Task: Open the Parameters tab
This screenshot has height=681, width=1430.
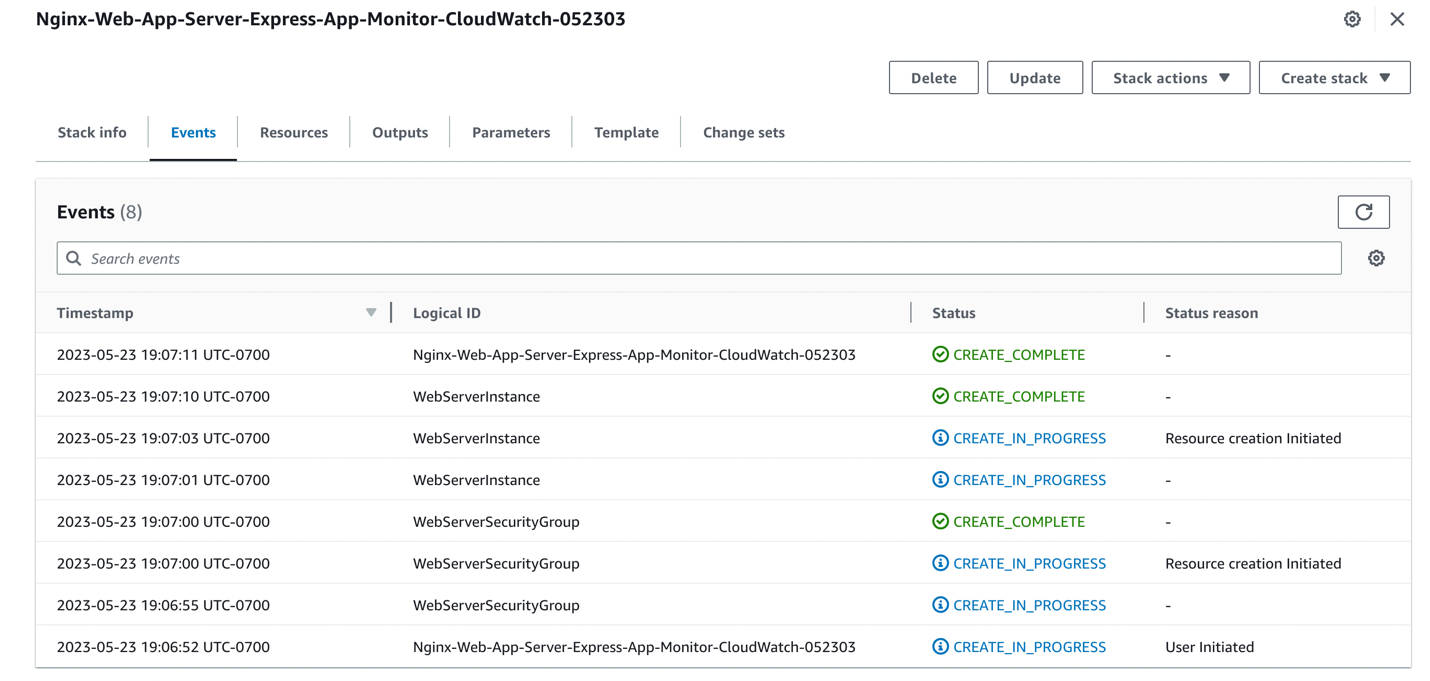Action: point(511,132)
